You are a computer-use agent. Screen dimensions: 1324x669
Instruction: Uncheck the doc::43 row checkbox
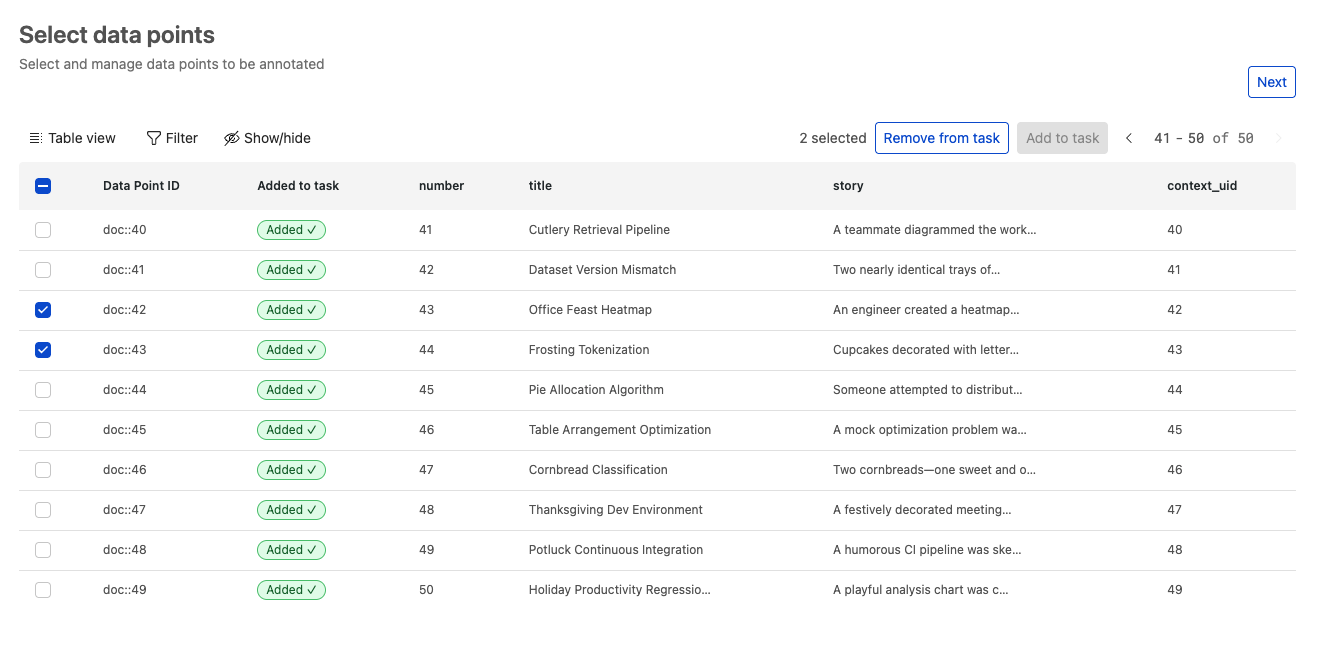click(43, 350)
